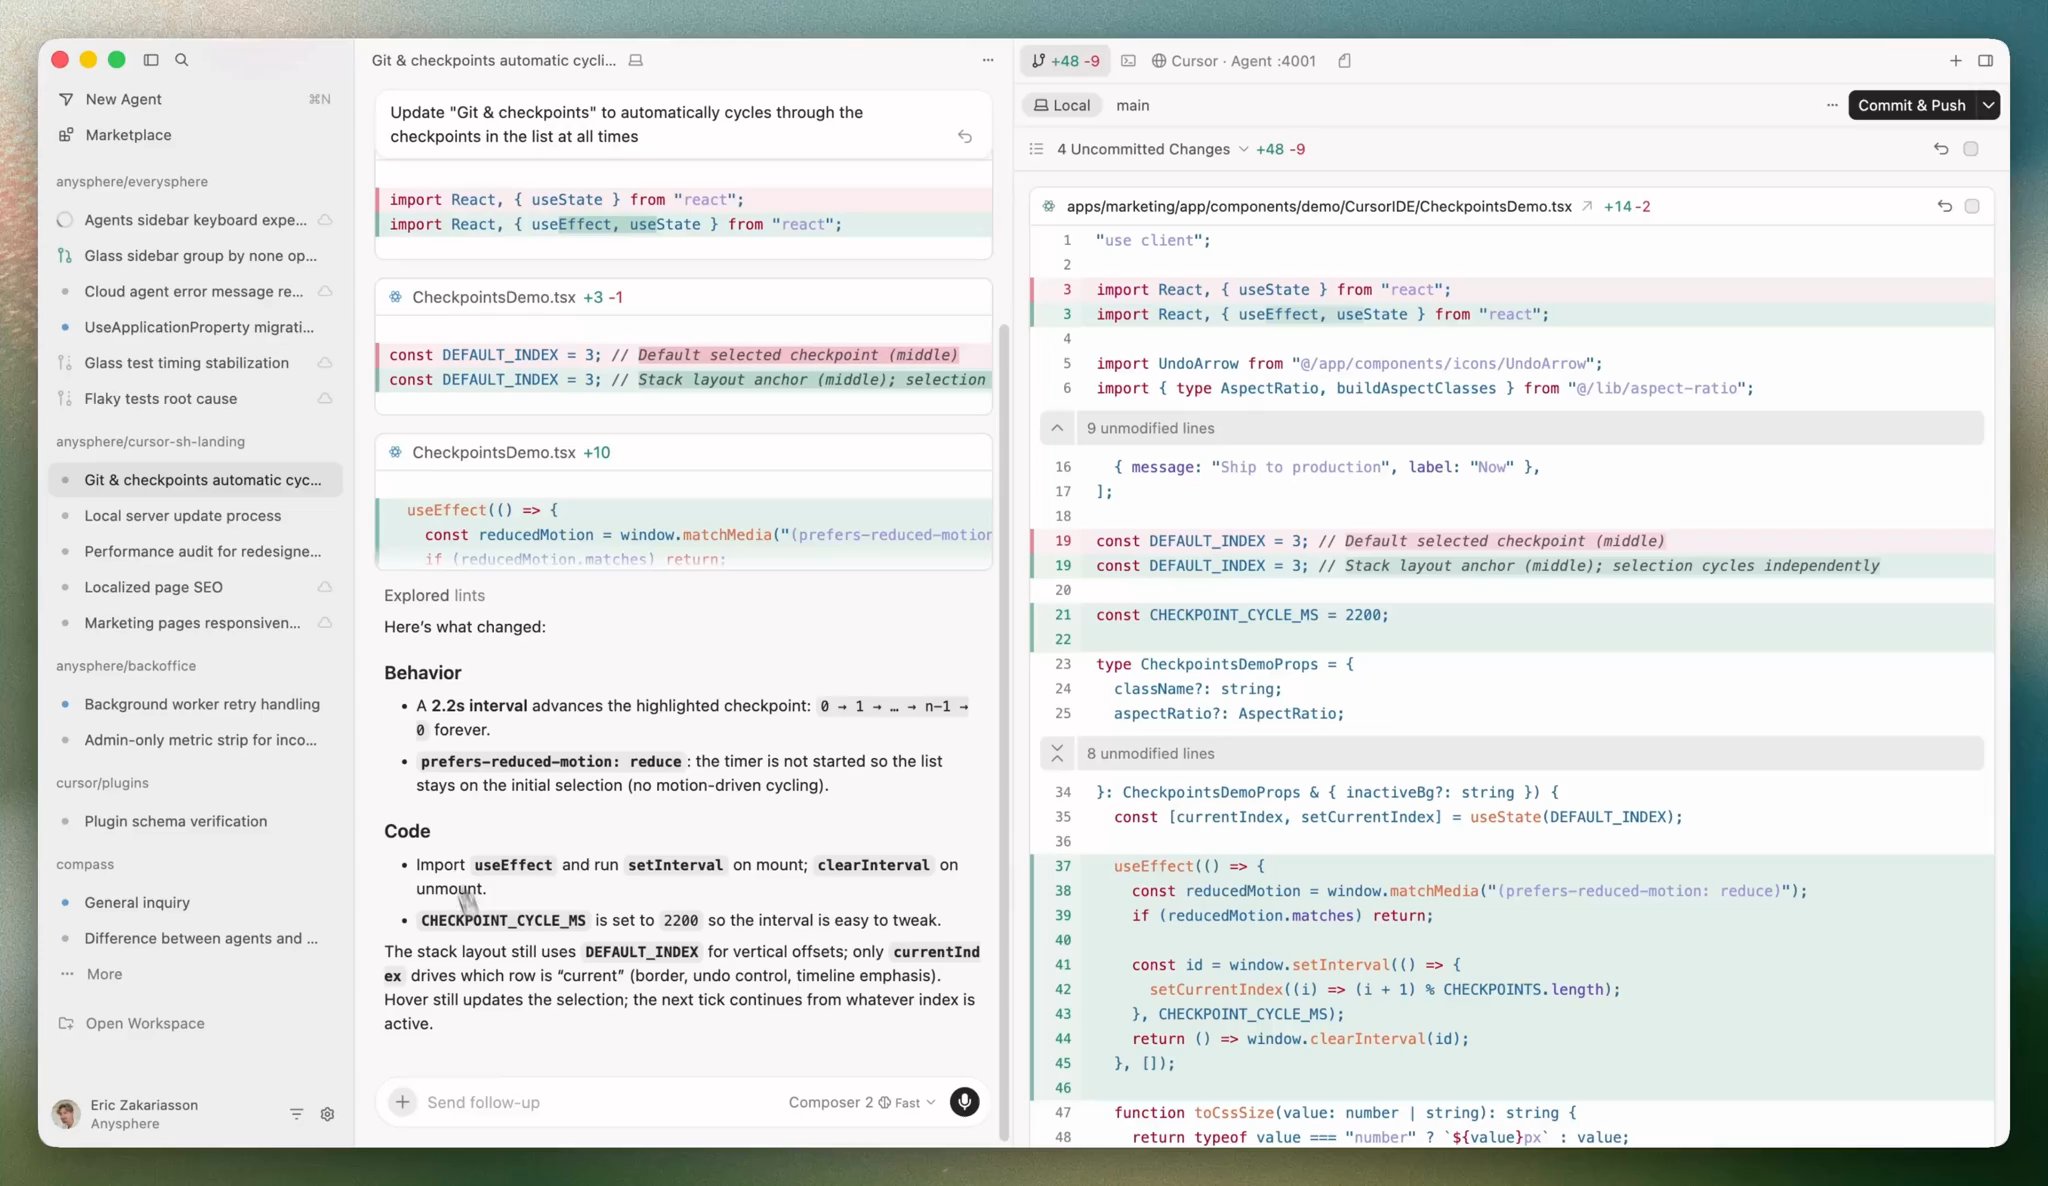
Task: Open the Commit & Push dropdown arrow
Action: [x=1988, y=105]
